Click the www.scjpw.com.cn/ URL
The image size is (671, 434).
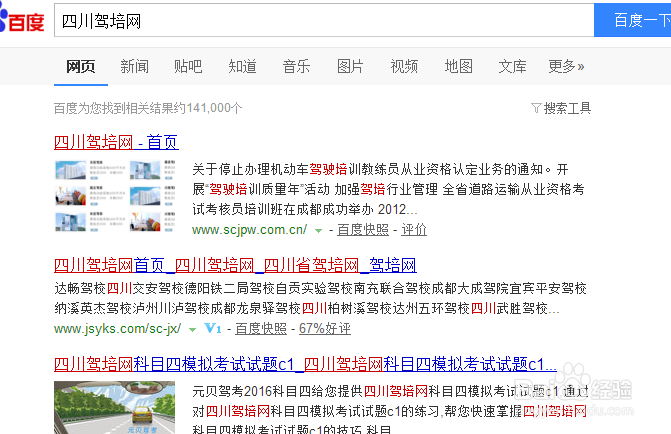(x=249, y=230)
